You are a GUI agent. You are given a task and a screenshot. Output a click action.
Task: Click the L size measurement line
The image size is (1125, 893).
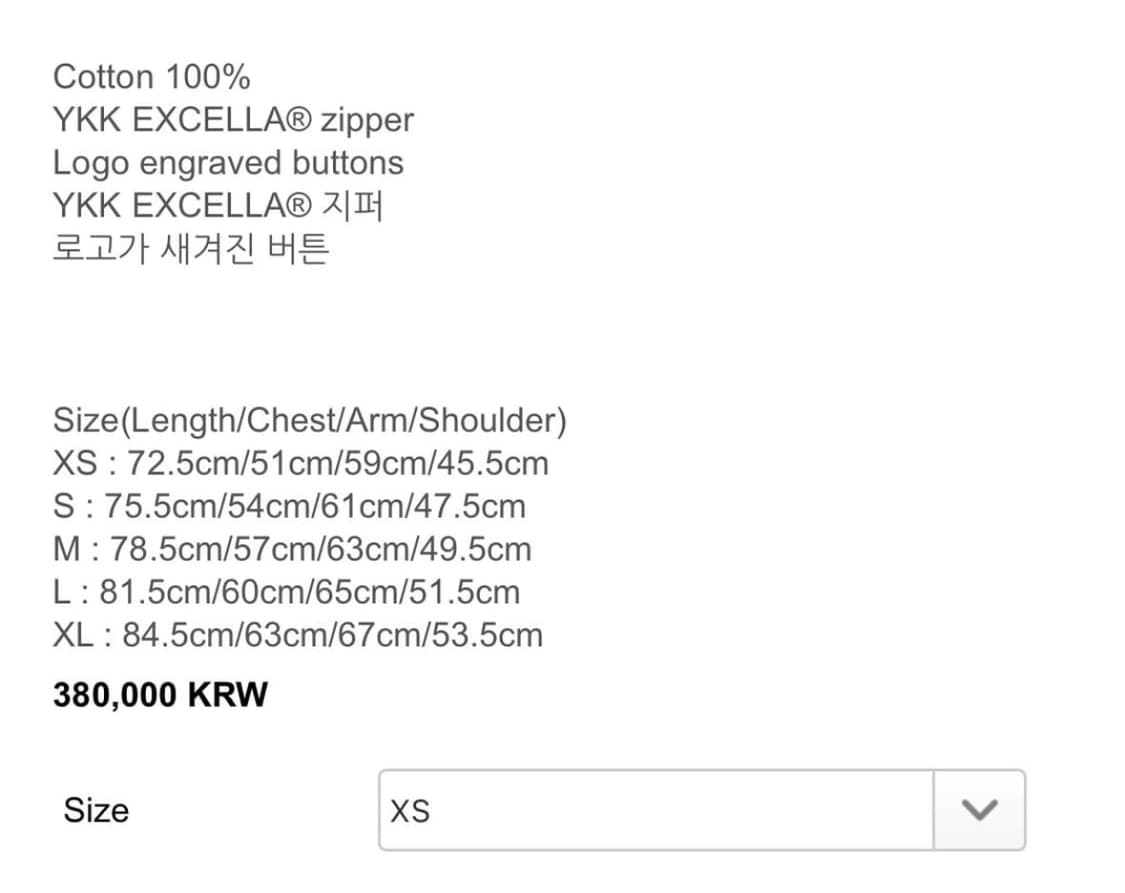click(x=287, y=591)
